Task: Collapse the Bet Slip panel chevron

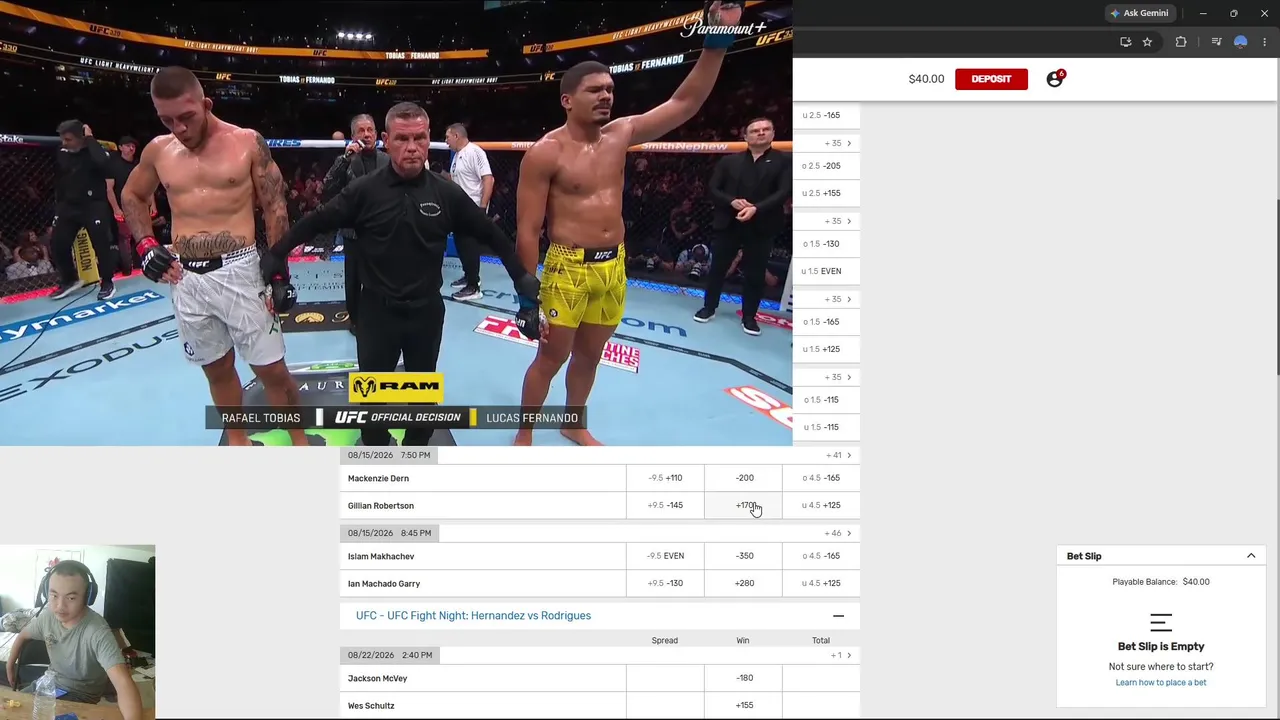Action: [1251, 556]
